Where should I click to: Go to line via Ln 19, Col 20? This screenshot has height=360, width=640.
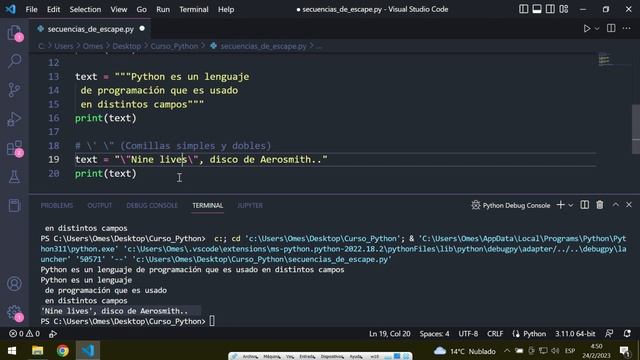click(390, 334)
